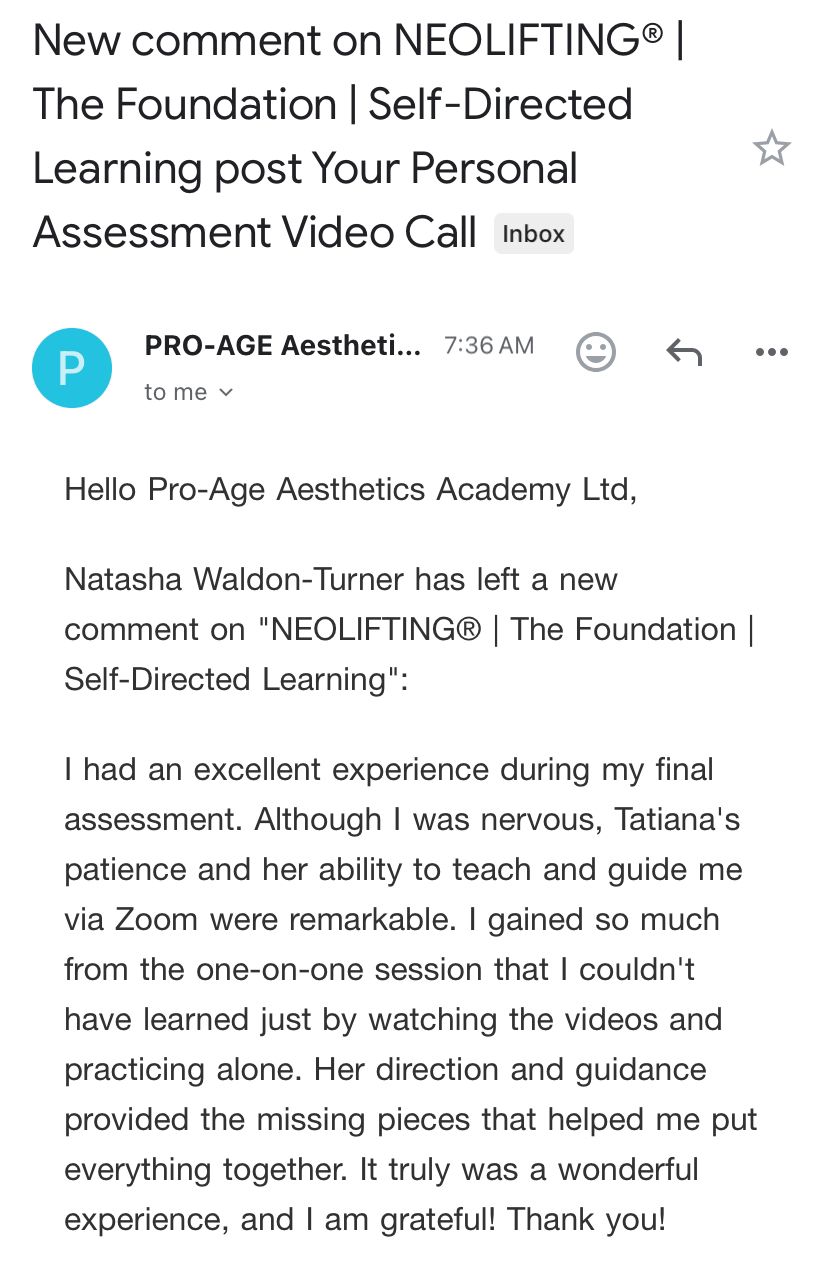Reply using the curved arrow icon
Image resolution: width=828 pixels, height=1265 pixels.
684,352
